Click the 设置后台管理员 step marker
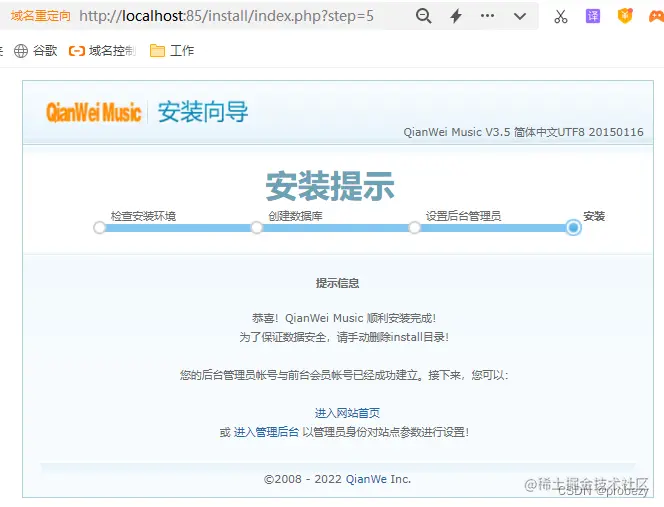The image size is (664, 507). click(415, 227)
